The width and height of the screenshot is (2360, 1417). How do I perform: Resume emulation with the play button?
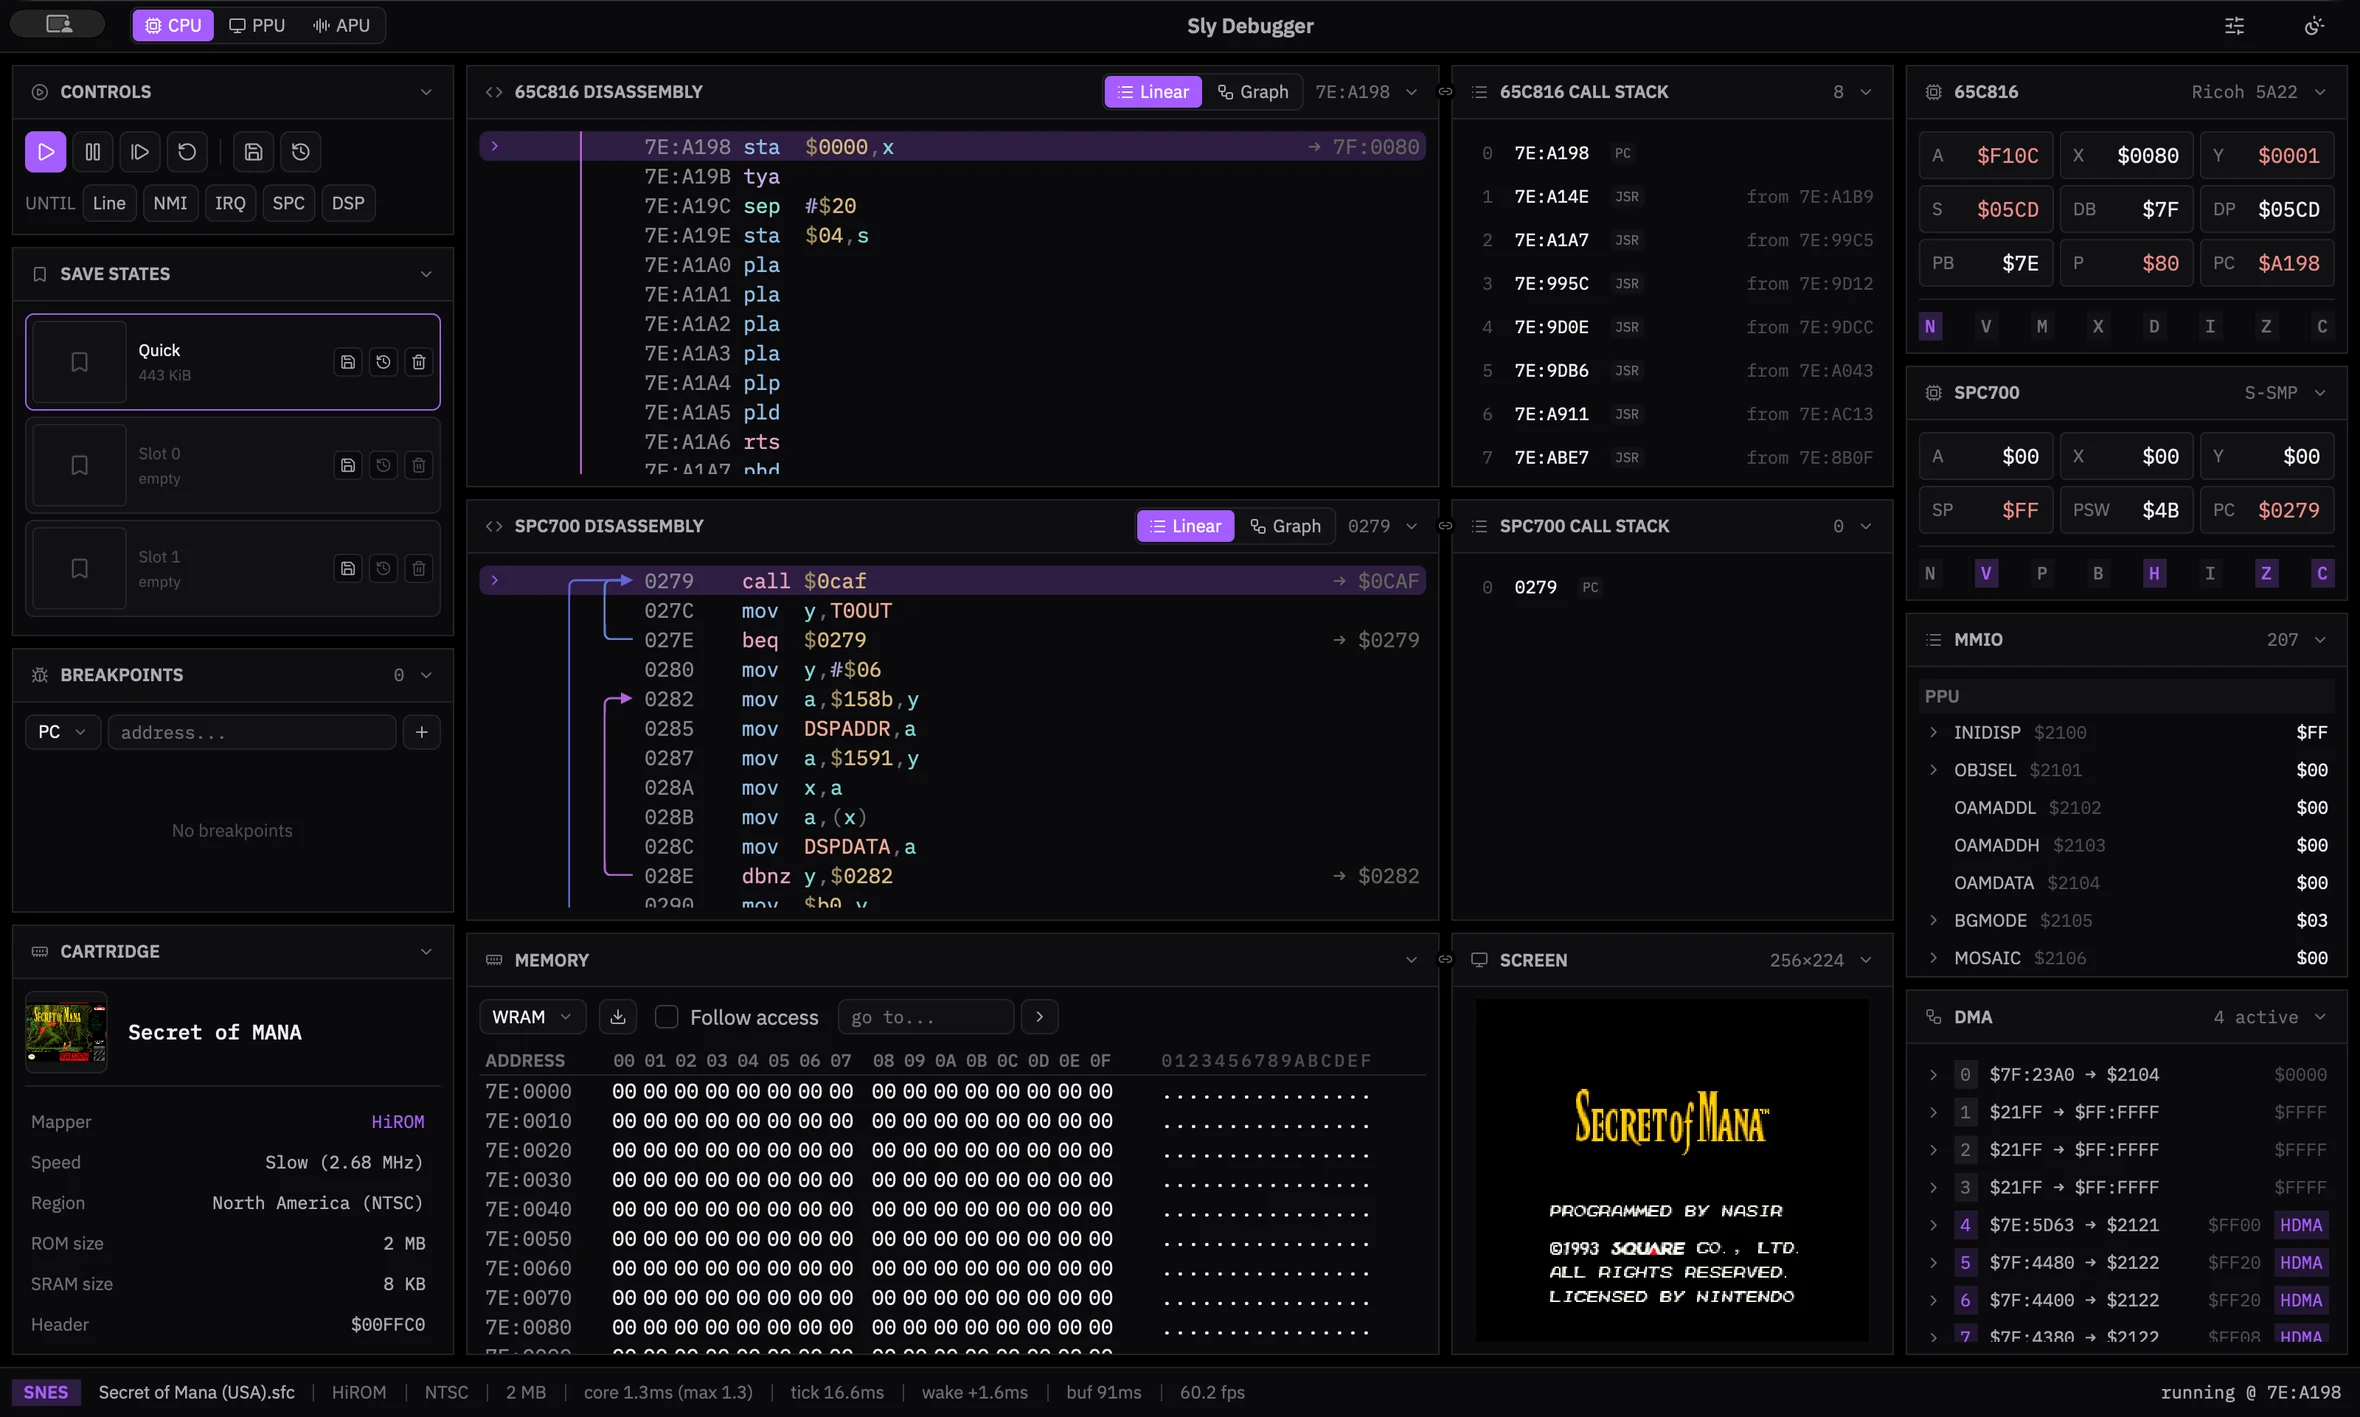click(46, 152)
